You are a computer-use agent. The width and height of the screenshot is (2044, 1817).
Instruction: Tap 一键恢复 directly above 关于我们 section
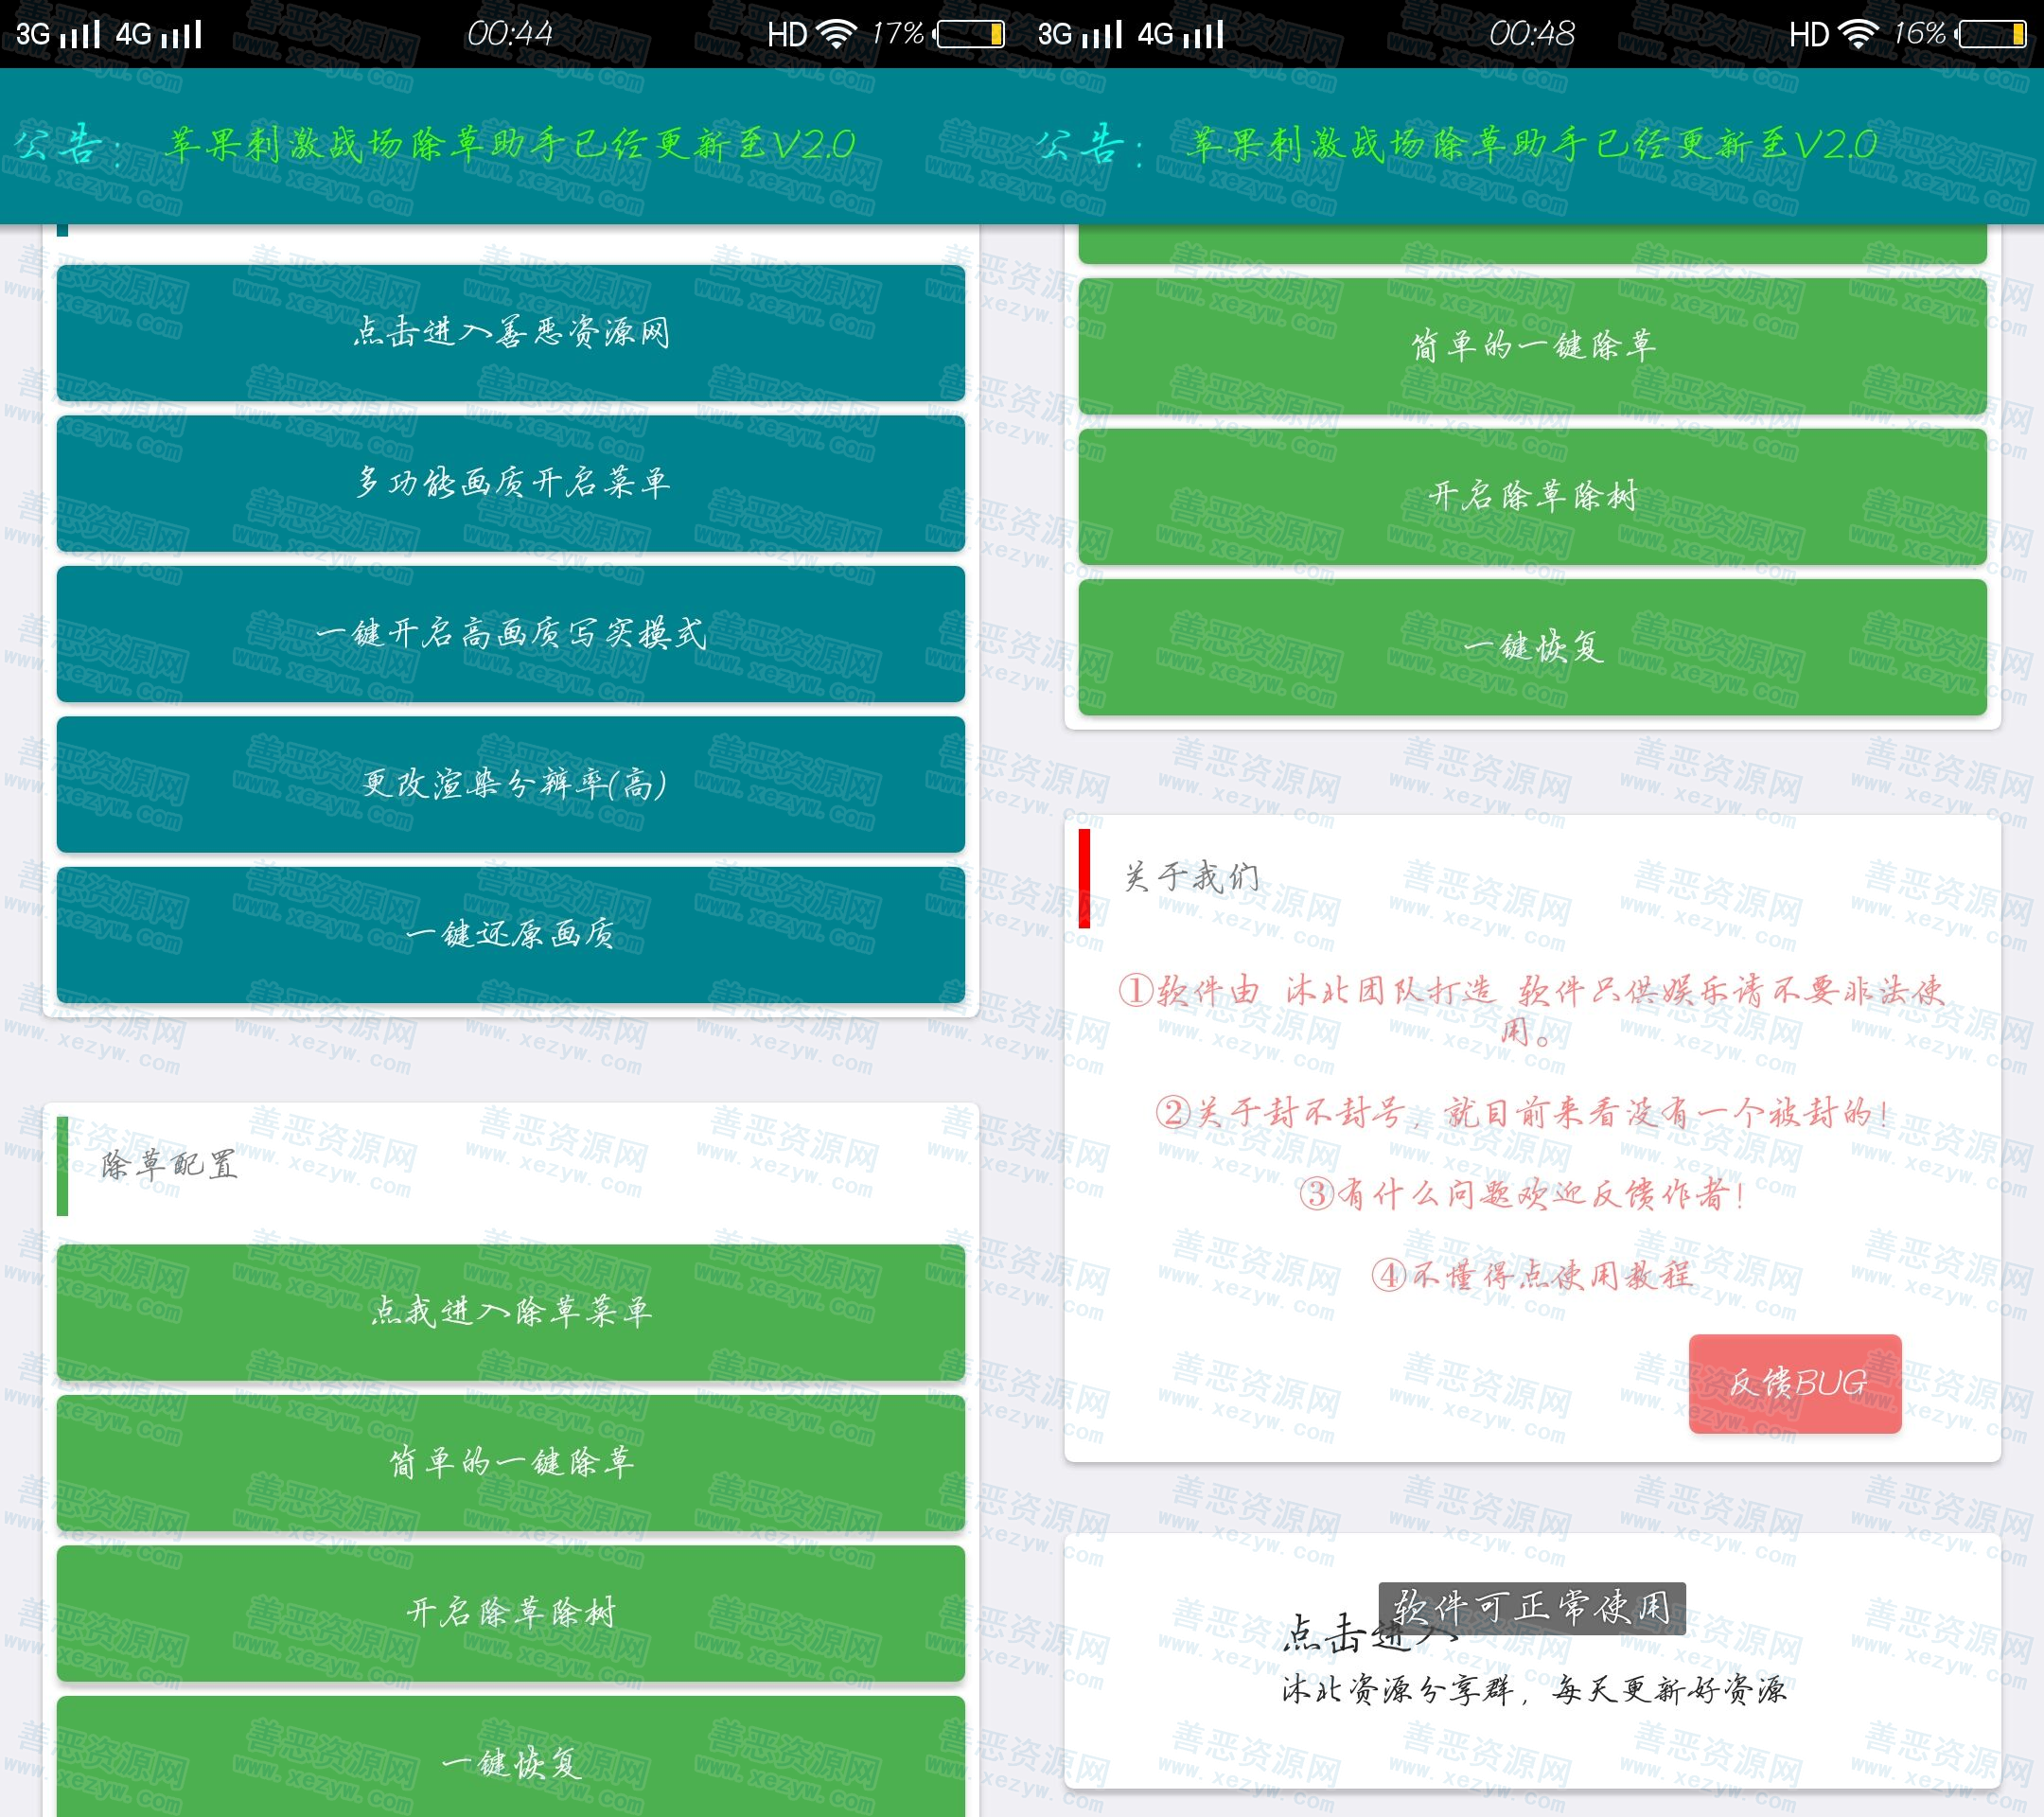1532,647
